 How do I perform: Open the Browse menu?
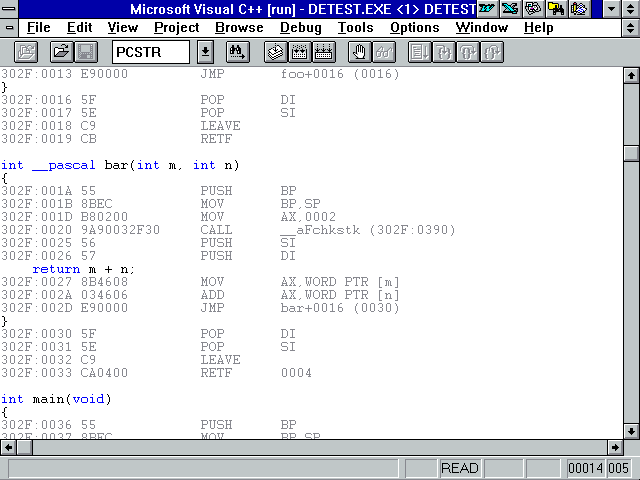(x=239, y=28)
